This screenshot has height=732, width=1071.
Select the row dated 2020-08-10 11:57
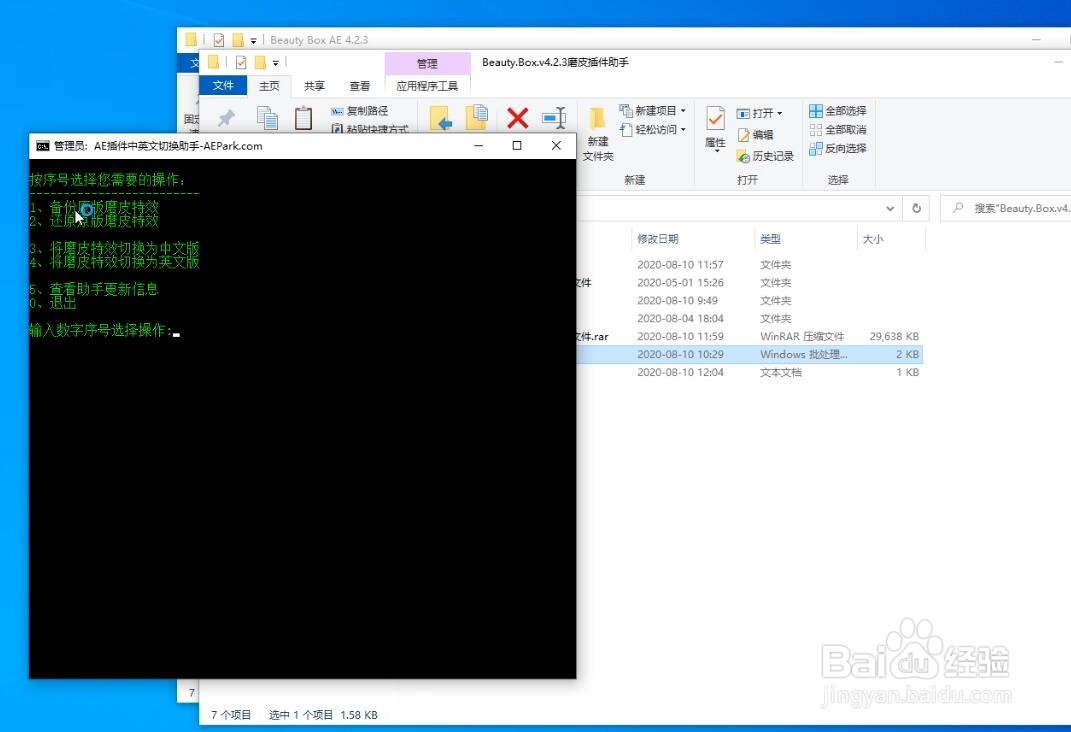(750, 264)
